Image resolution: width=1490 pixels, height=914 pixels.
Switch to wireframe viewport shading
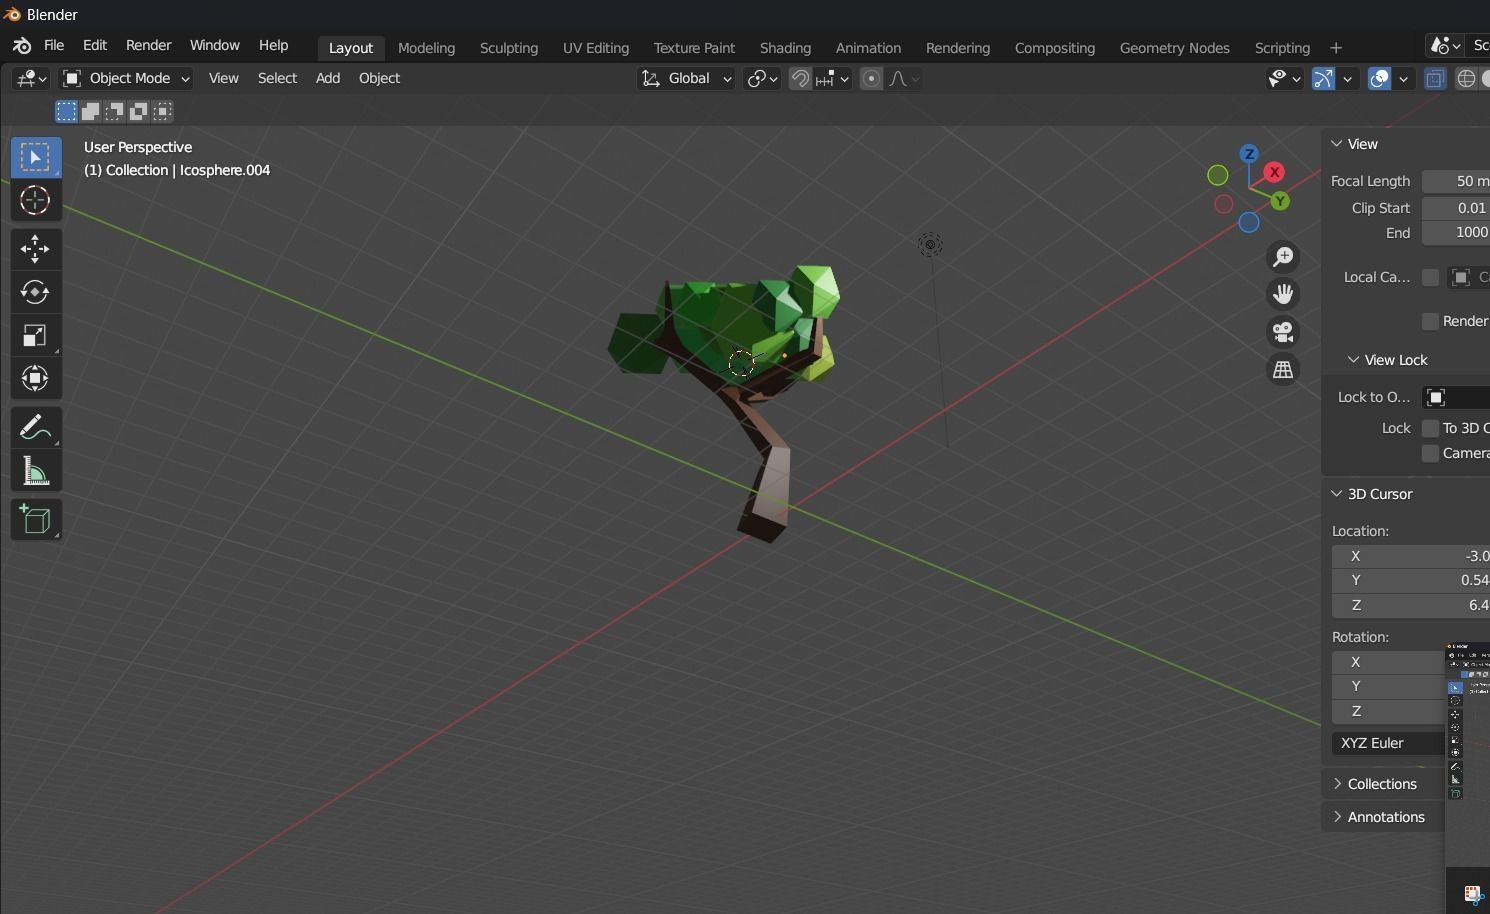click(x=1466, y=78)
